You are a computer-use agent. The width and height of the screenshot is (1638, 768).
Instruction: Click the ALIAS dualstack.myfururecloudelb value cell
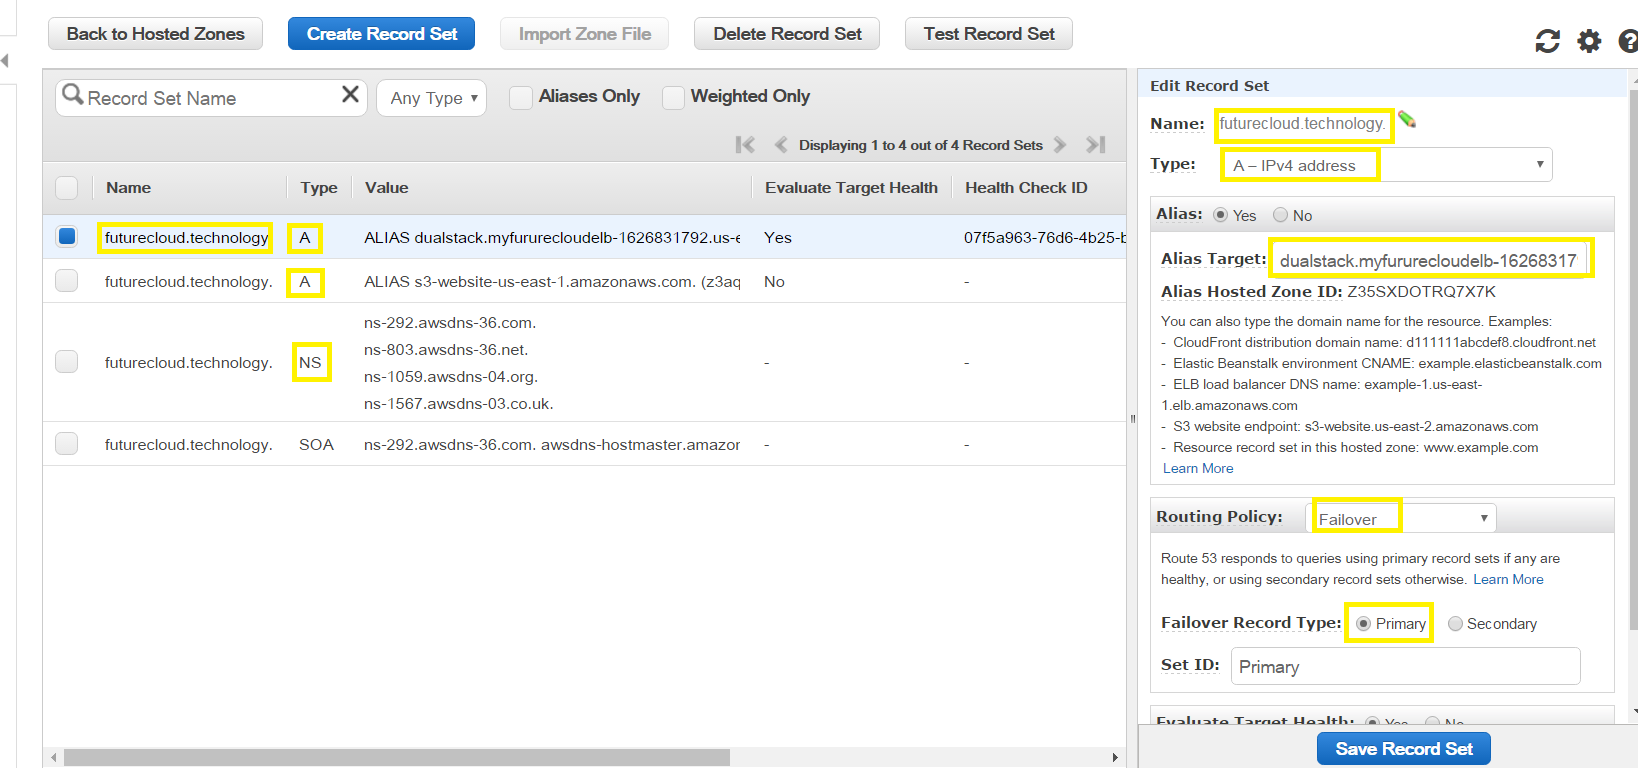pos(552,237)
